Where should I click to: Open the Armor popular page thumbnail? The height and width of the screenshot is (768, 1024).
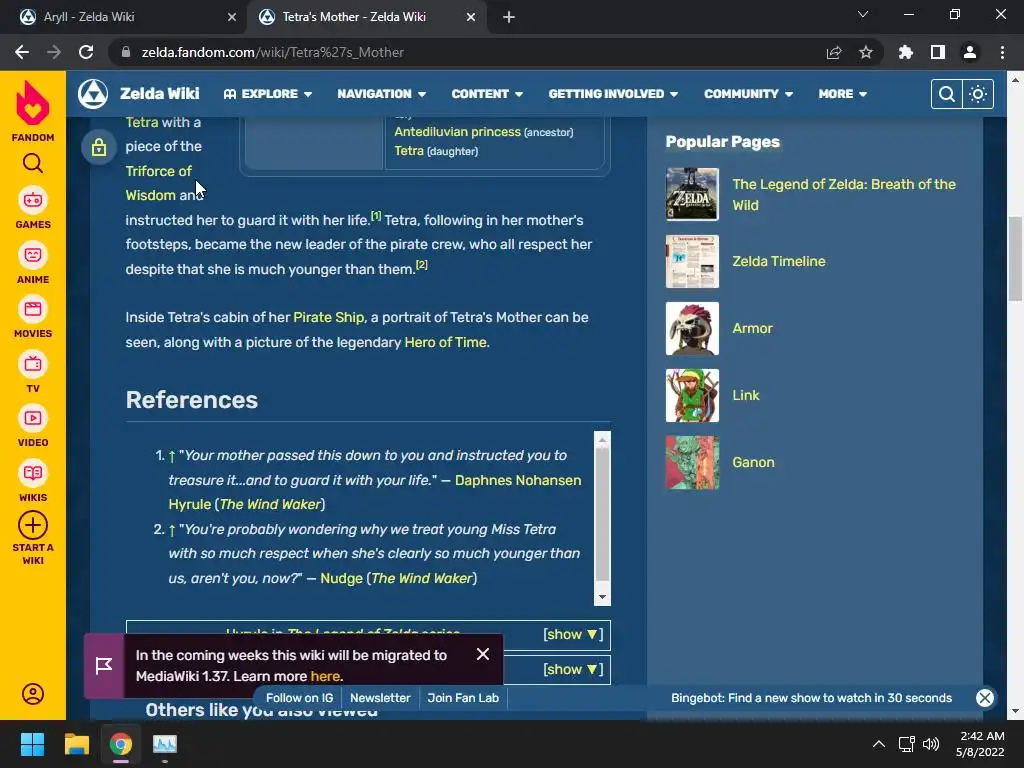coord(692,328)
